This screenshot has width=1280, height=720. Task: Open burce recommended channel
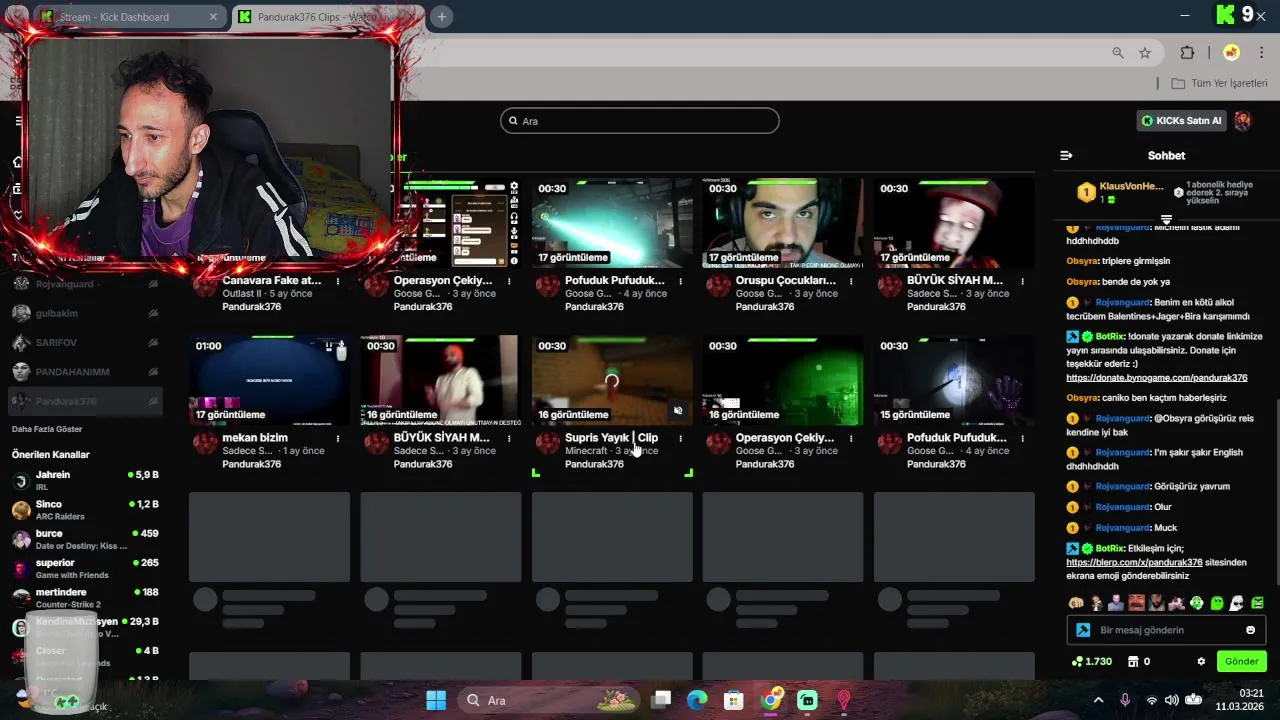86,539
